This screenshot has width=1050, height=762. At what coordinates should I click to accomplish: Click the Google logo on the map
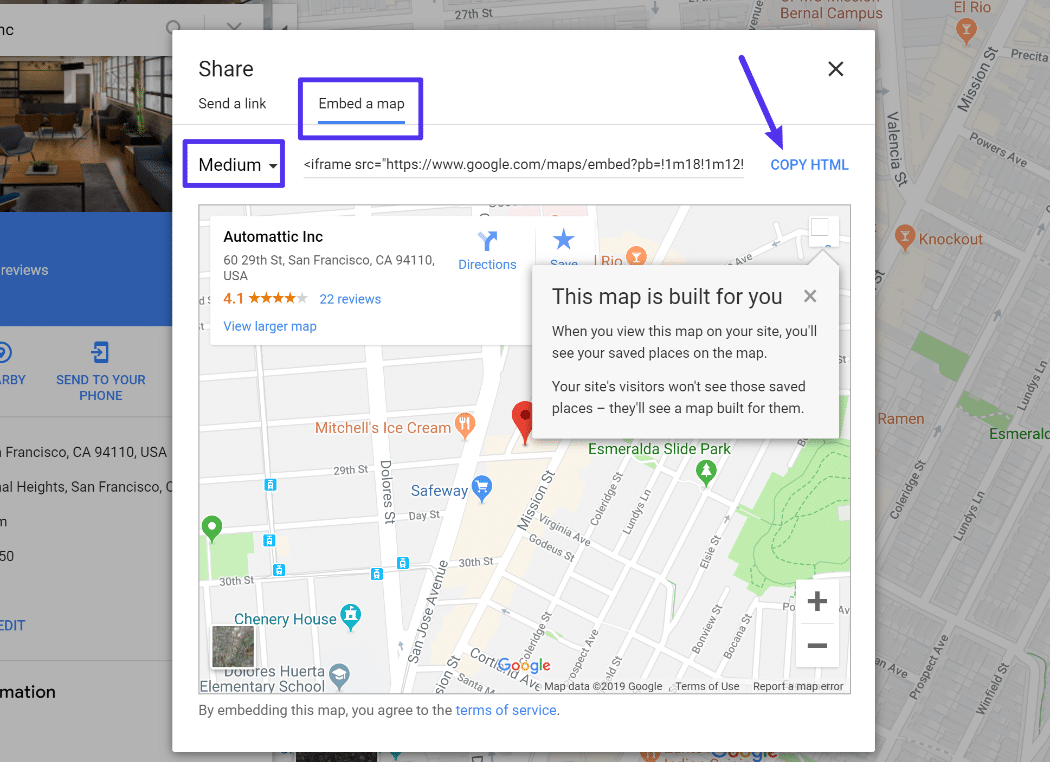(523, 665)
